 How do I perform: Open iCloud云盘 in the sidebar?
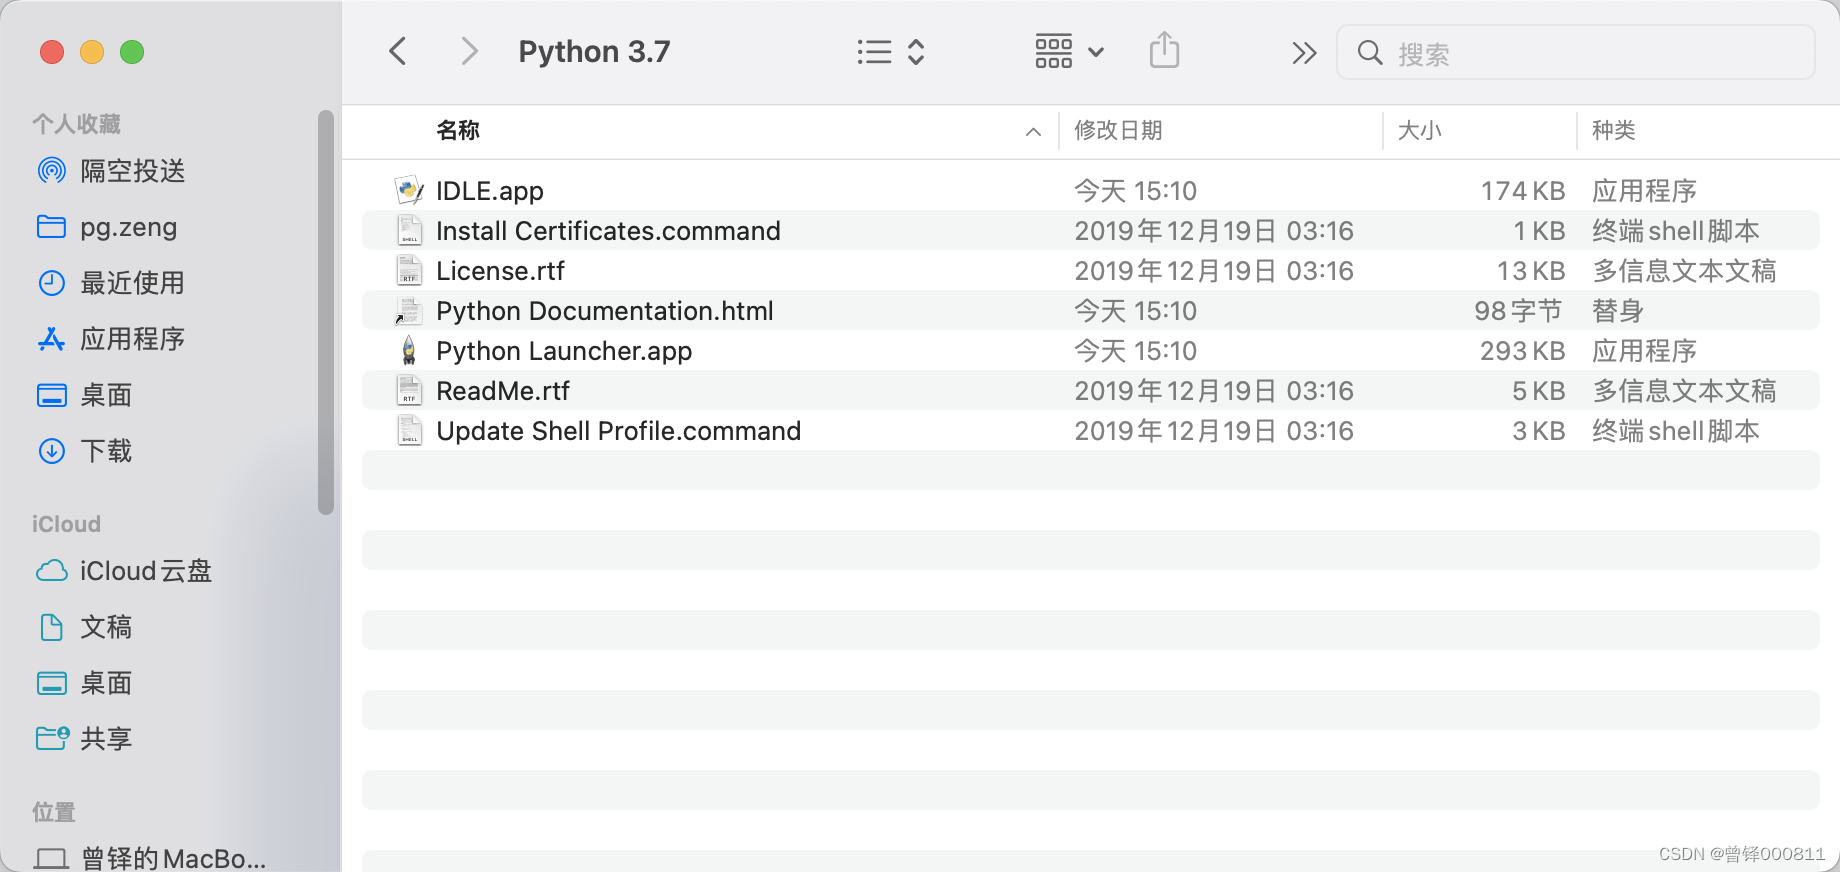(x=146, y=571)
